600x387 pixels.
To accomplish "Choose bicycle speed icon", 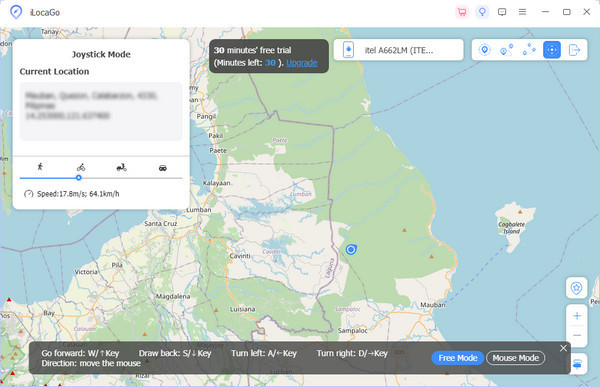I will (x=81, y=167).
